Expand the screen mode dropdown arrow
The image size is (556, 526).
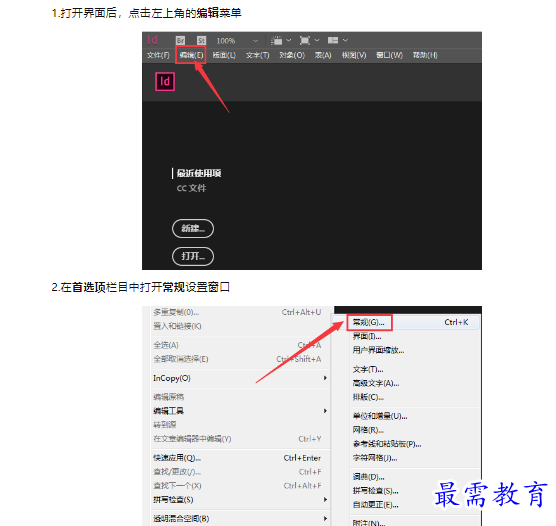[317, 40]
